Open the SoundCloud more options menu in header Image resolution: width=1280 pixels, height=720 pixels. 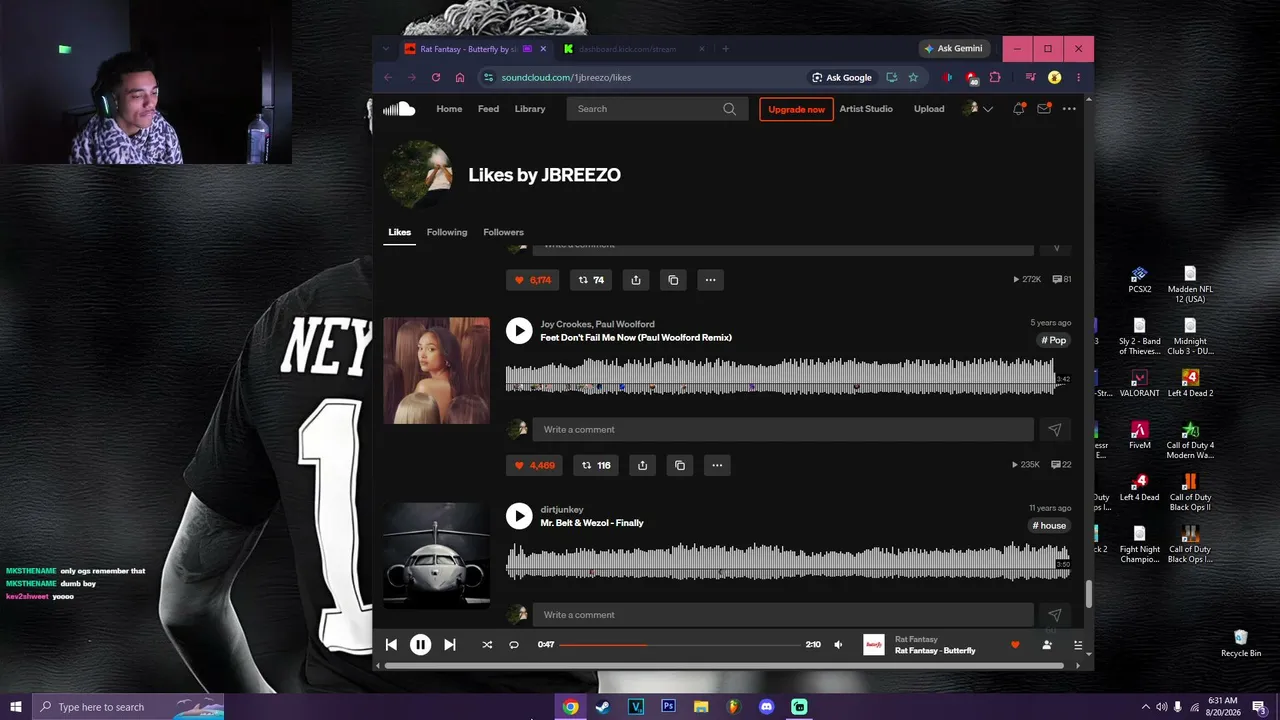pyautogui.click(x=1069, y=109)
